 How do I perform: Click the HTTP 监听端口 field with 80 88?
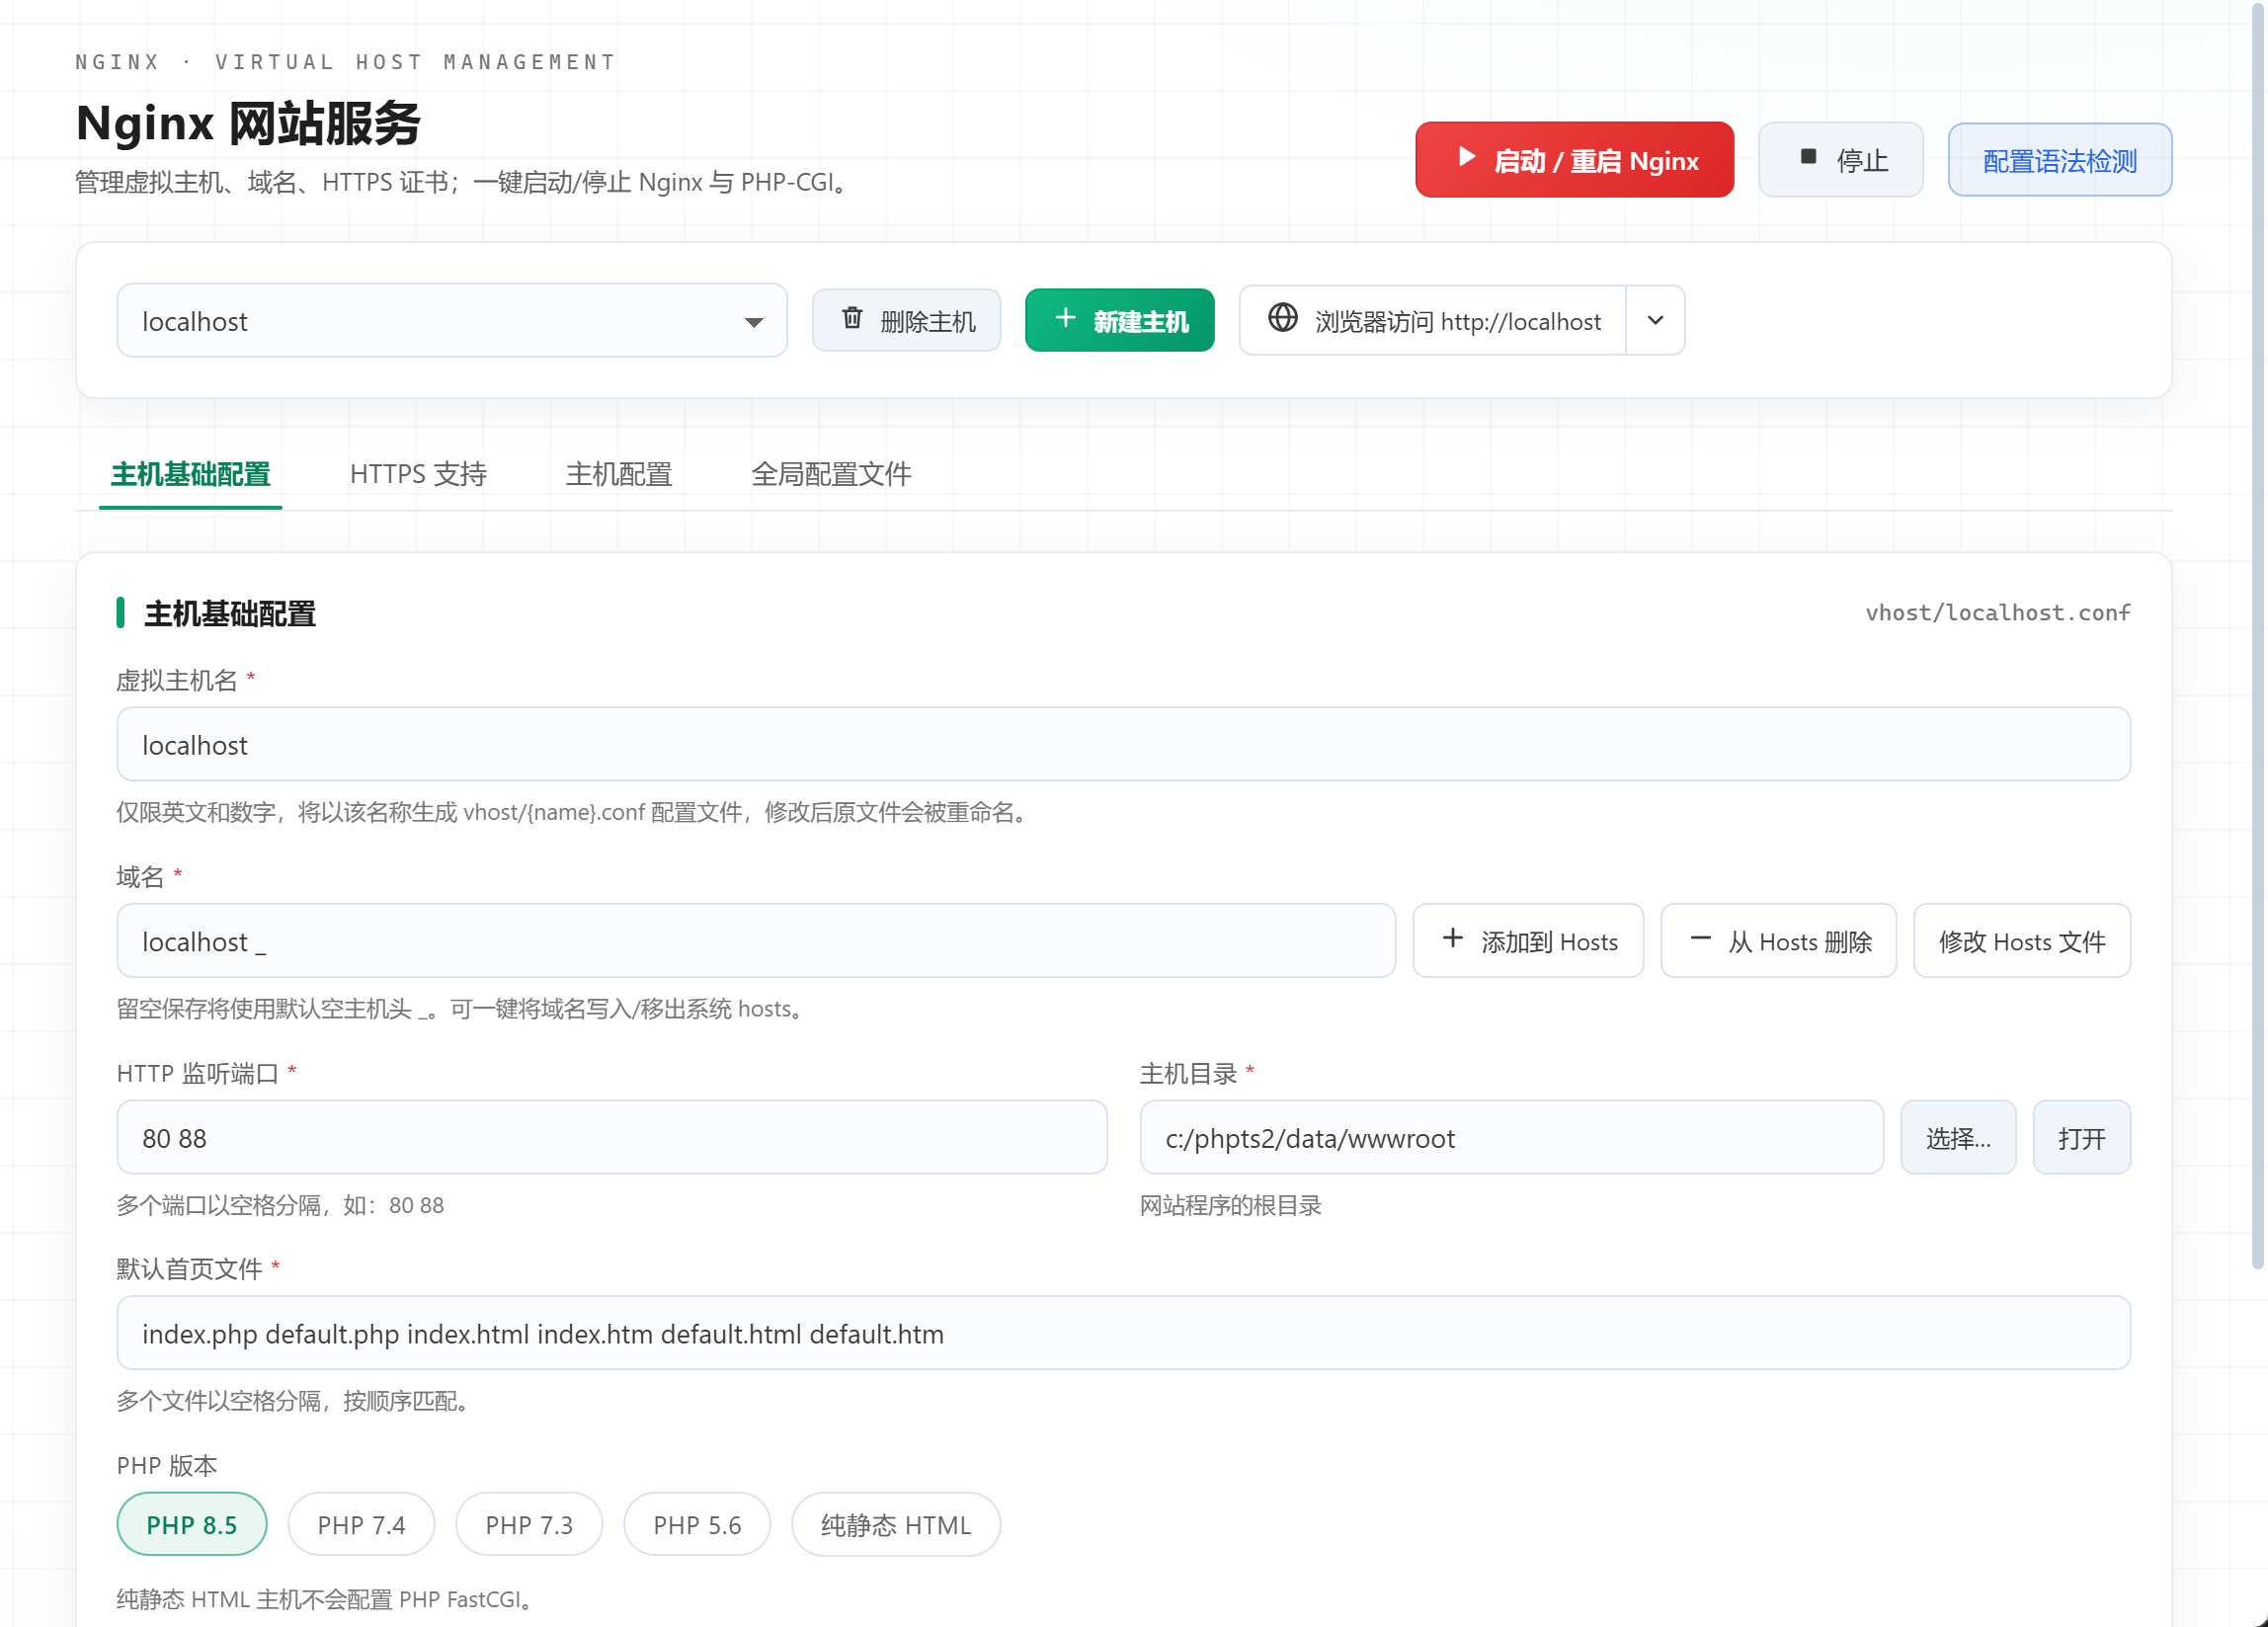click(x=612, y=1137)
